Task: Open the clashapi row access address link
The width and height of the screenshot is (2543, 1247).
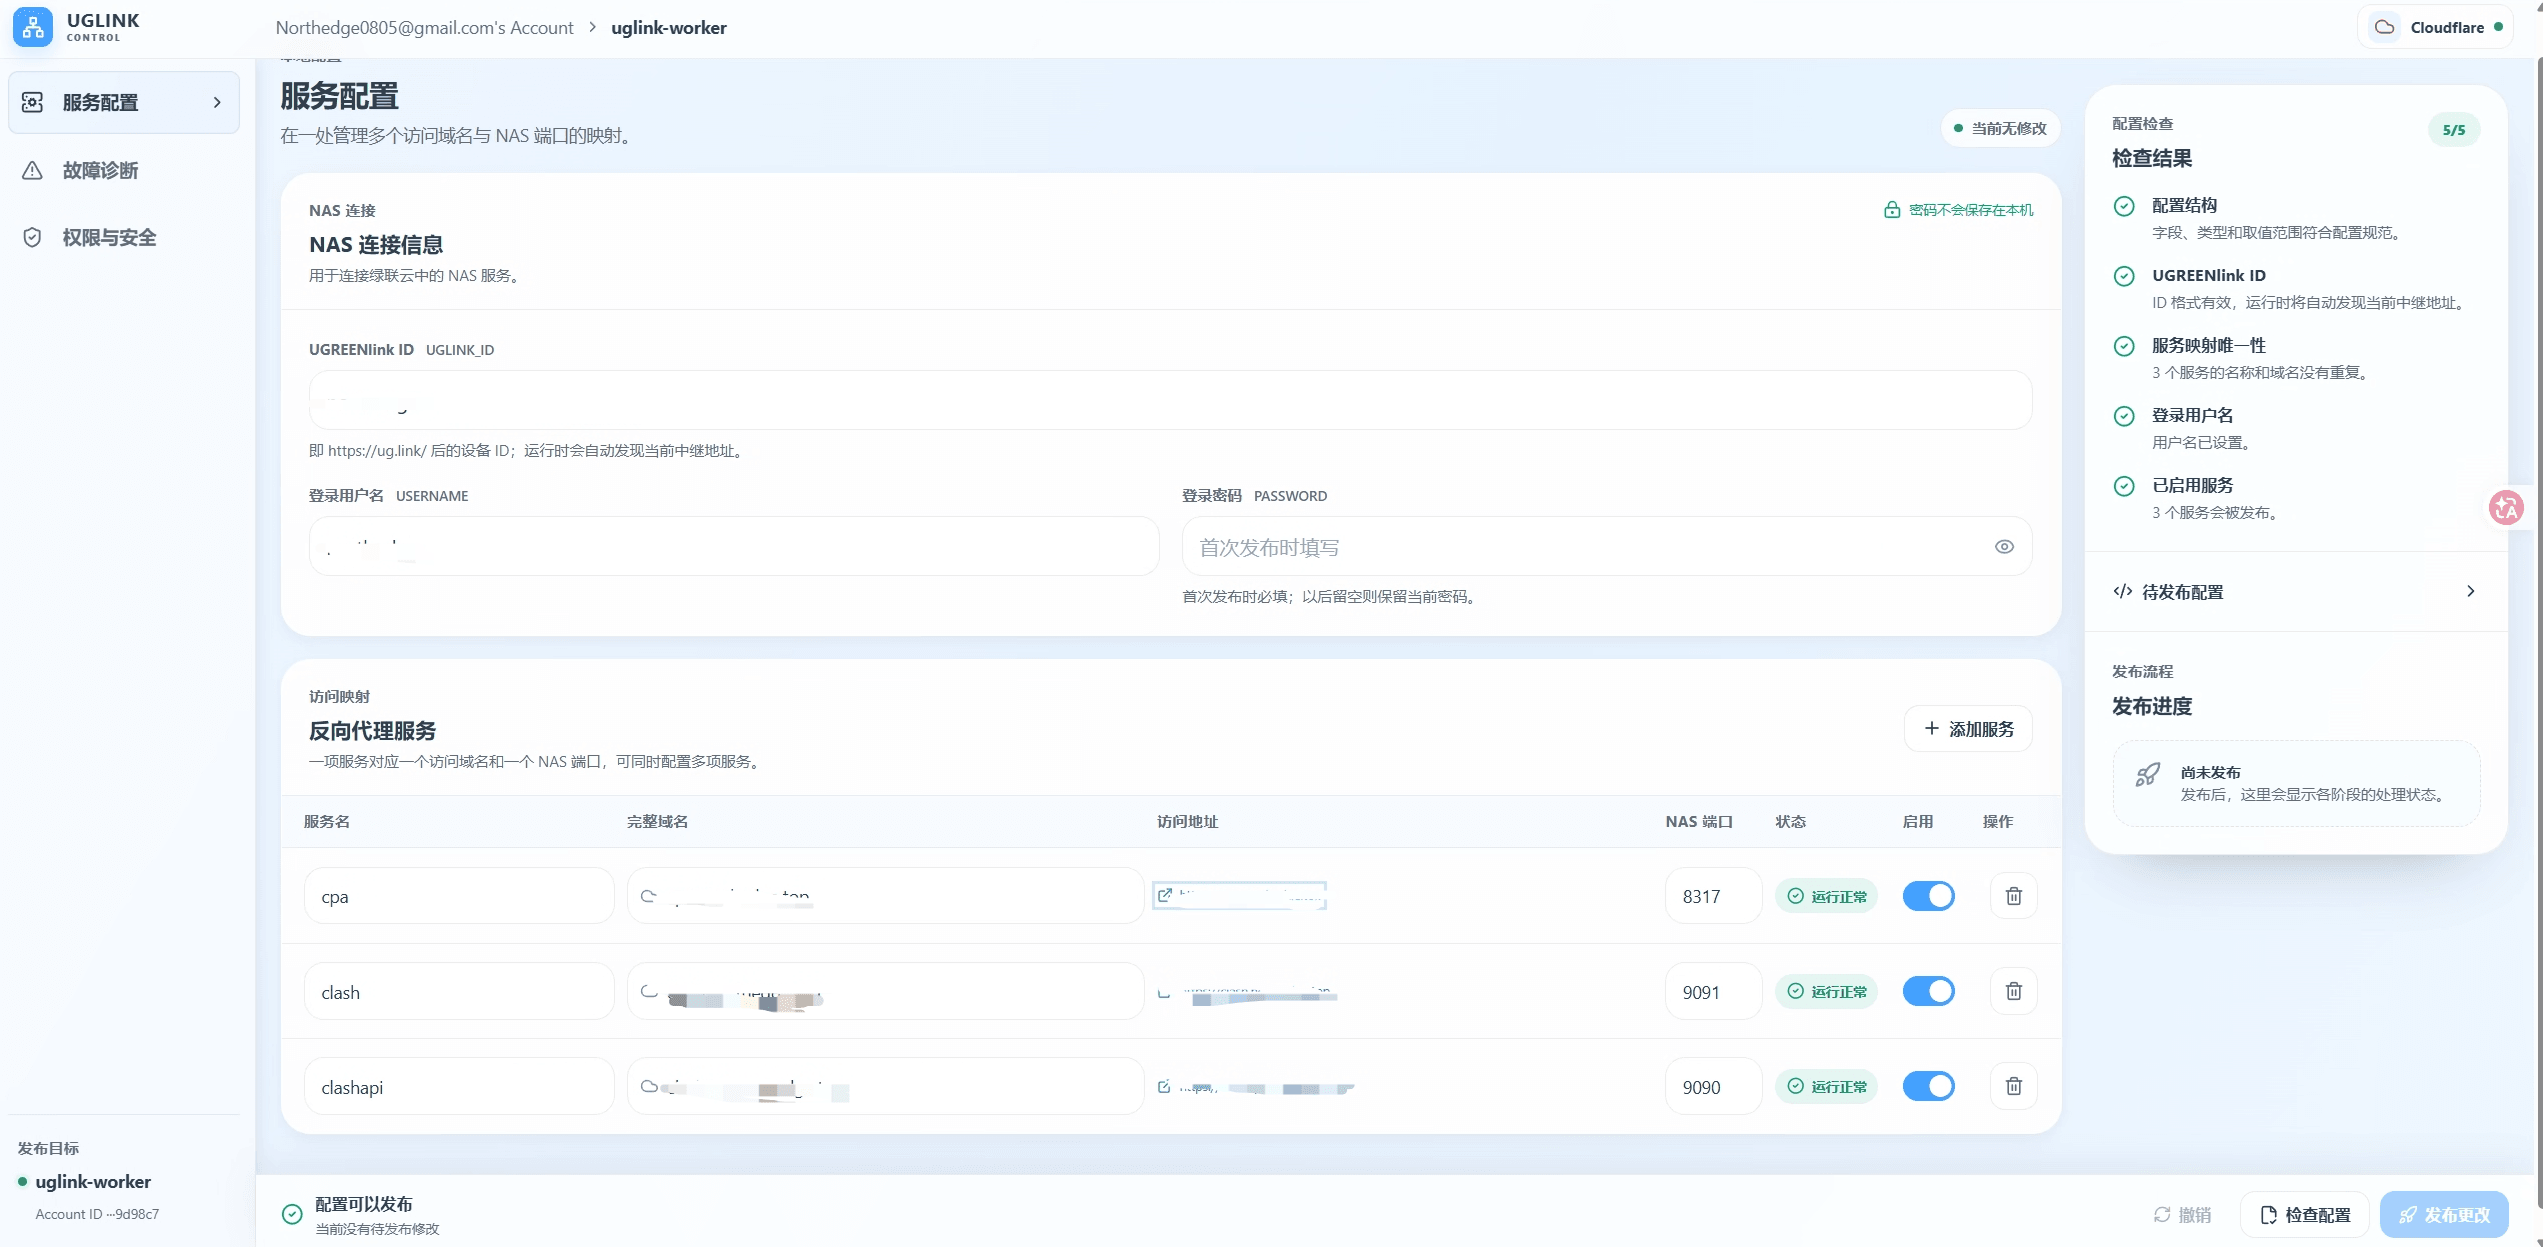Action: pos(1255,1087)
